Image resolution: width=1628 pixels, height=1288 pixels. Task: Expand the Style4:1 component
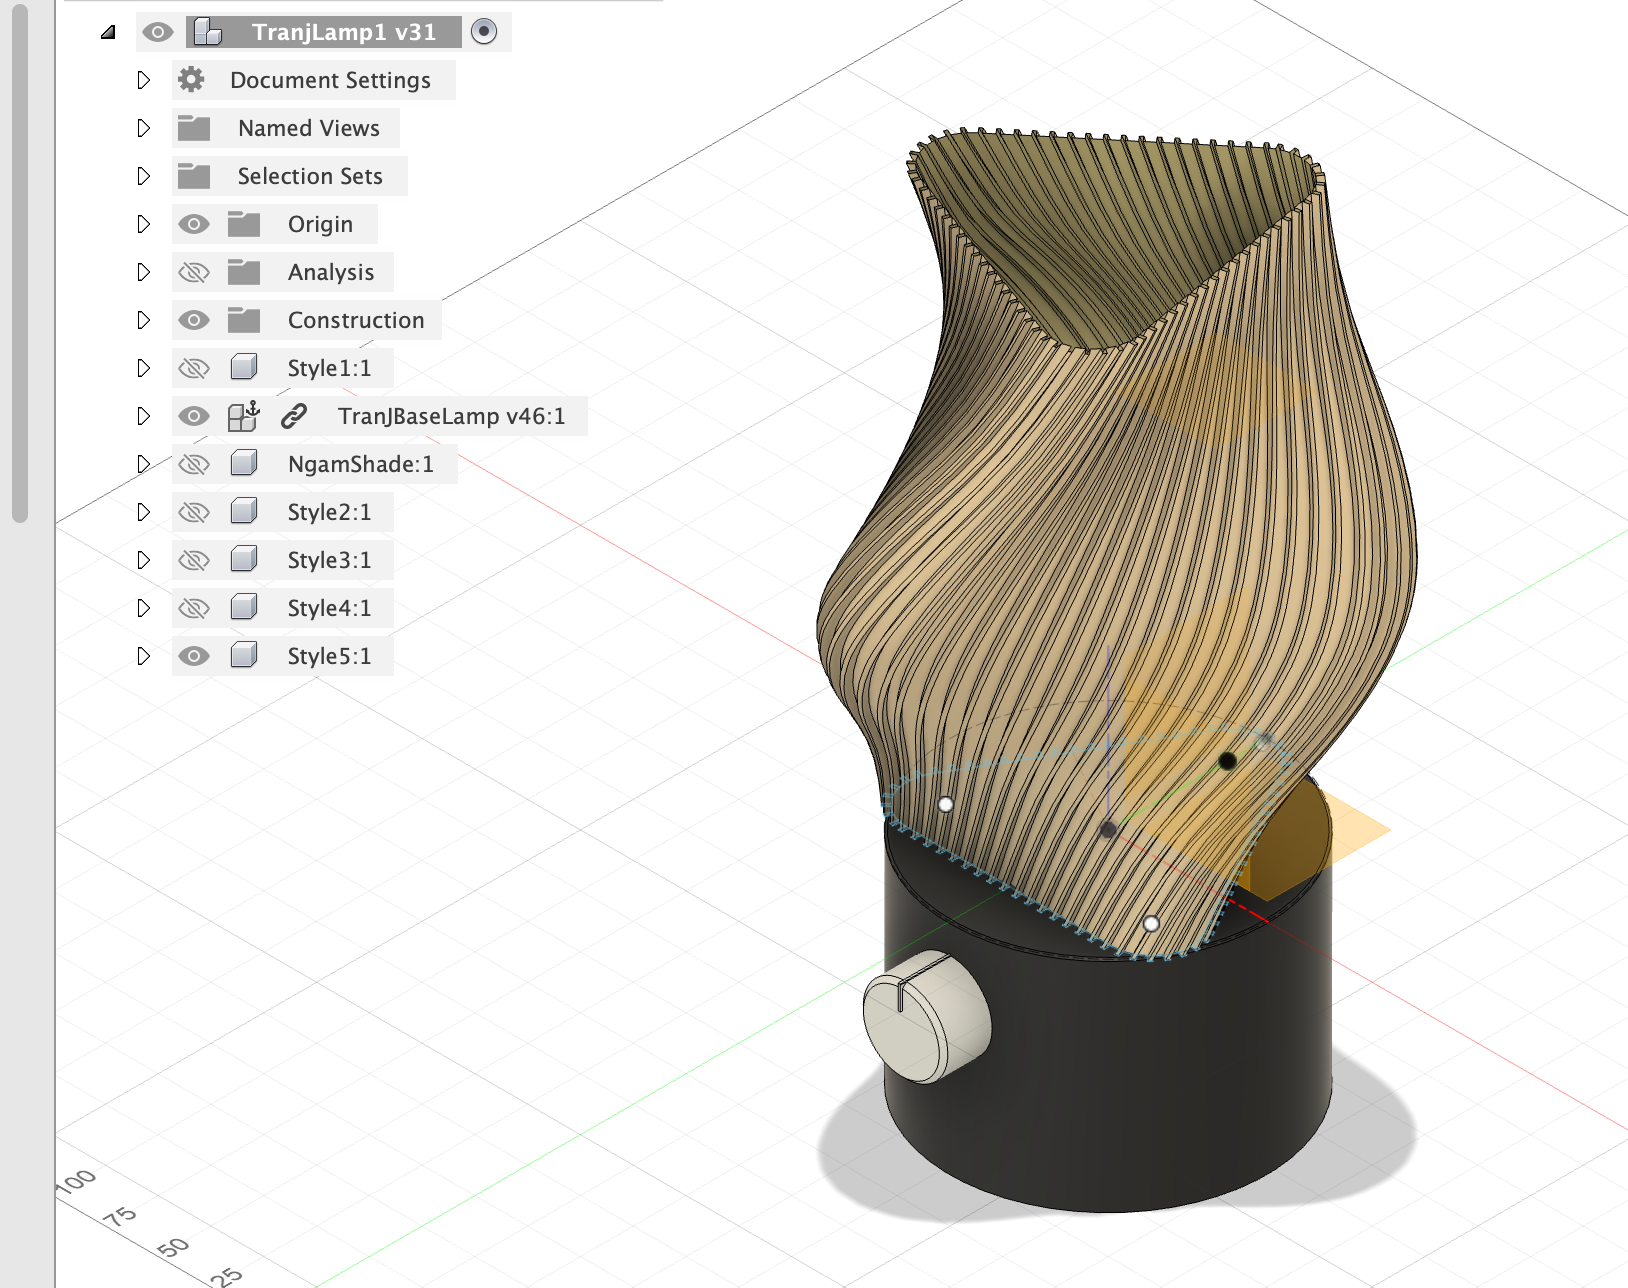coord(143,608)
